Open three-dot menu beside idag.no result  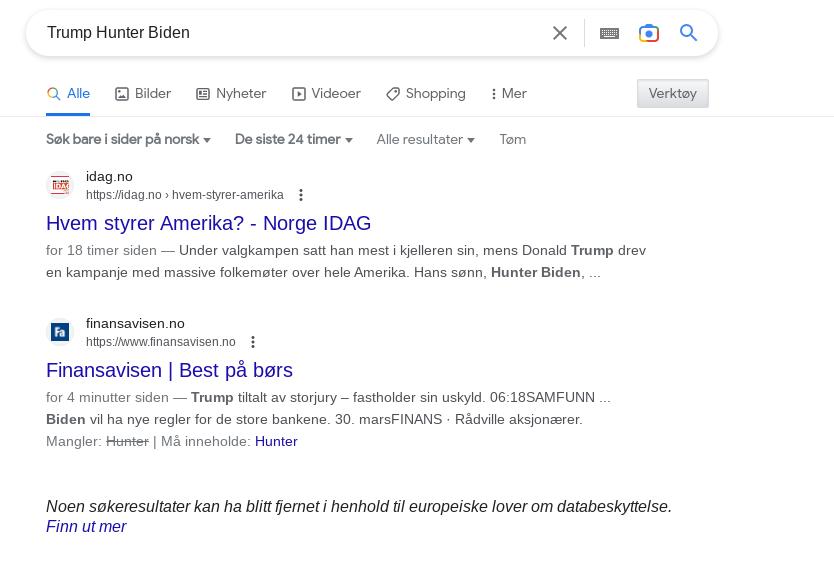(x=301, y=195)
